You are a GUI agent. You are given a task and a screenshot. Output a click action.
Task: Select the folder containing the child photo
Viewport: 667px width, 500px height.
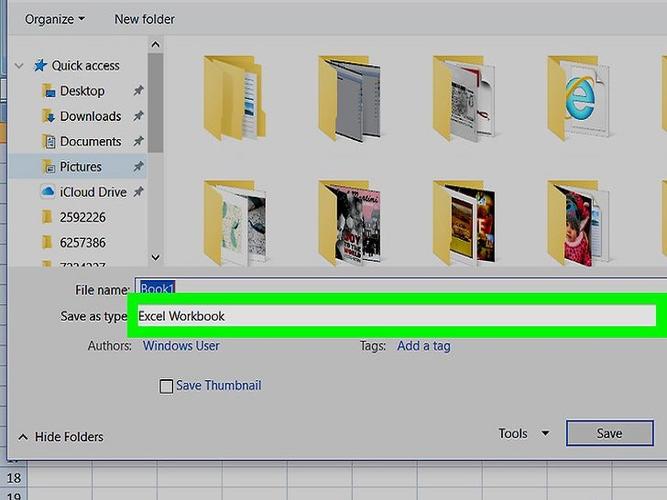pos(579,223)
